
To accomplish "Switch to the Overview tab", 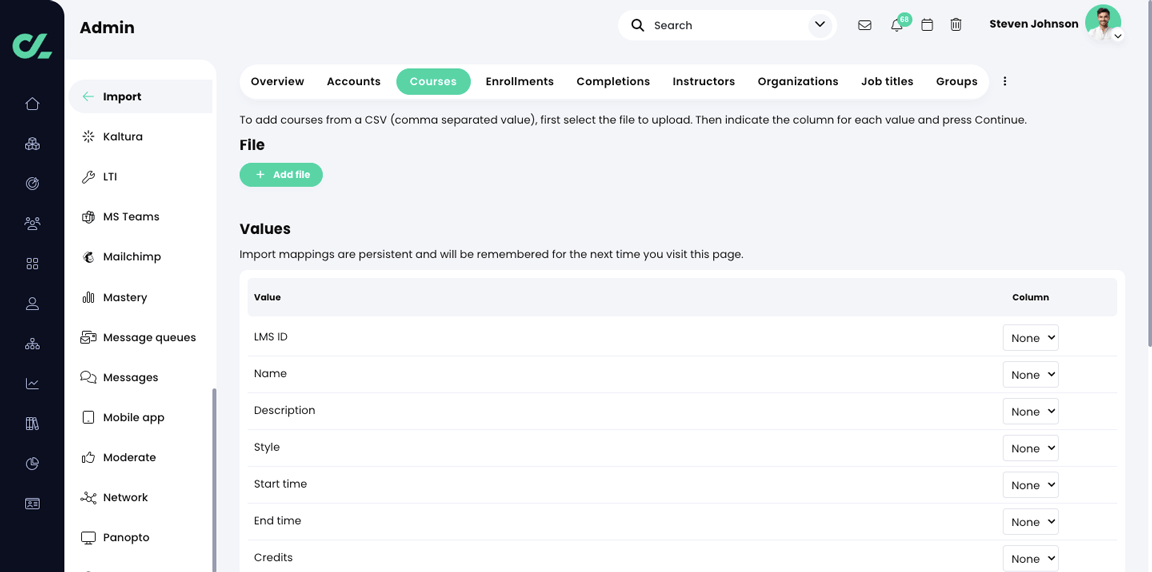I will [277, 82].
